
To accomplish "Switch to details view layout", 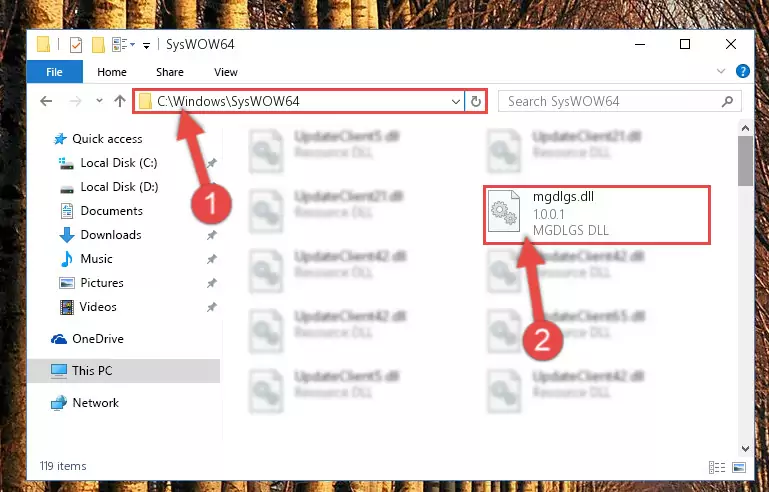I will 717,467.
